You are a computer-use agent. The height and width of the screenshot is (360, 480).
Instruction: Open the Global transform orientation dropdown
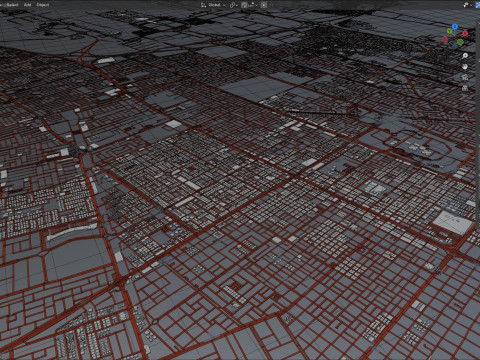coord(217,5)
